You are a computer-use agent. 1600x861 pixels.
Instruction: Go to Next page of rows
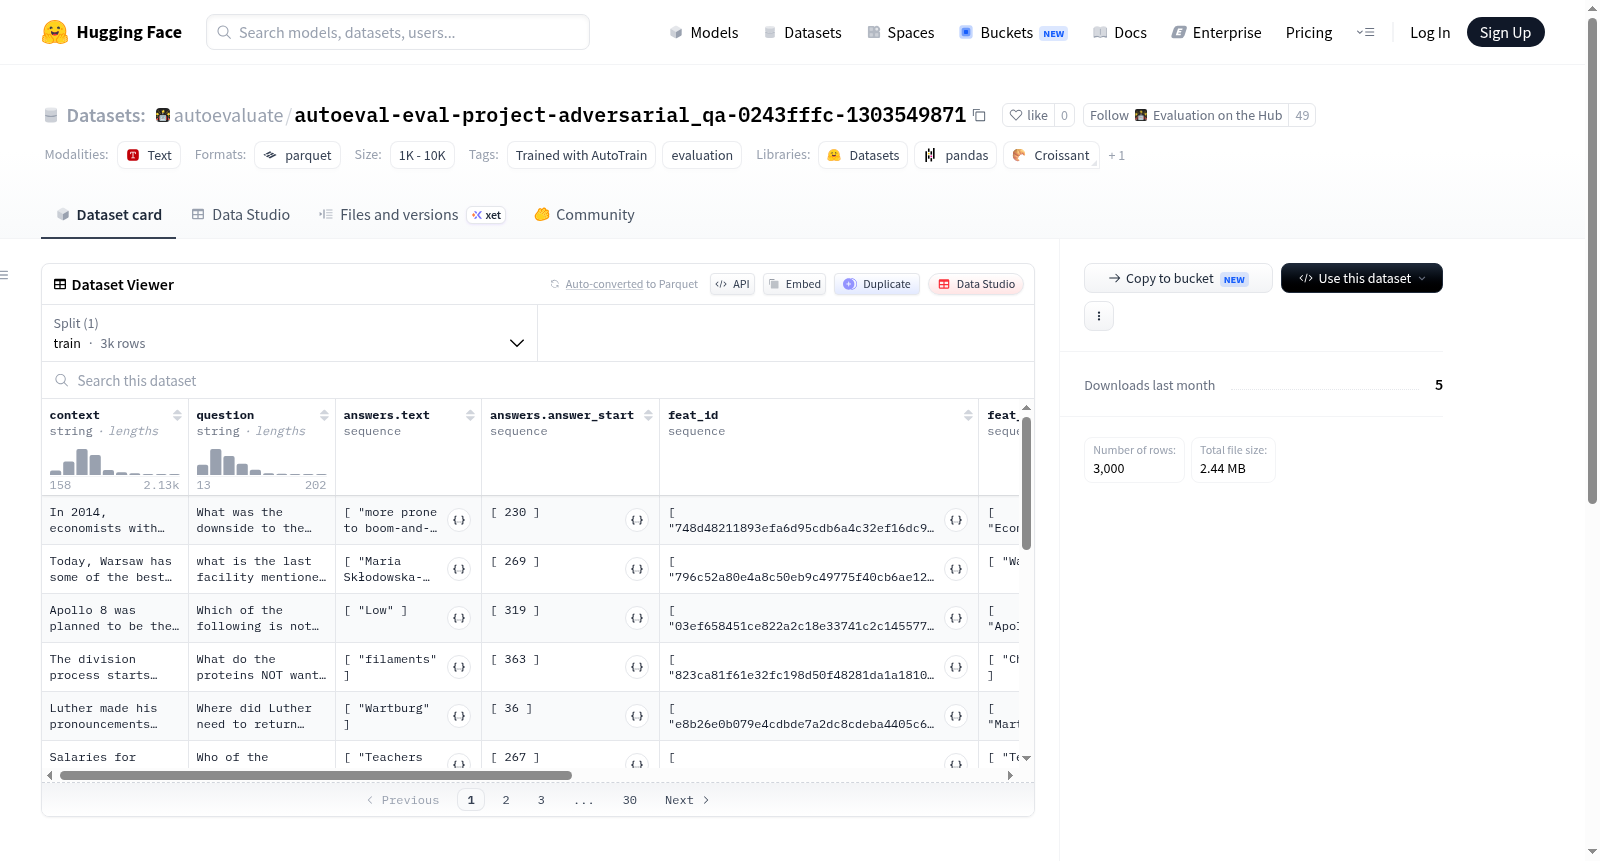[687, 800]
